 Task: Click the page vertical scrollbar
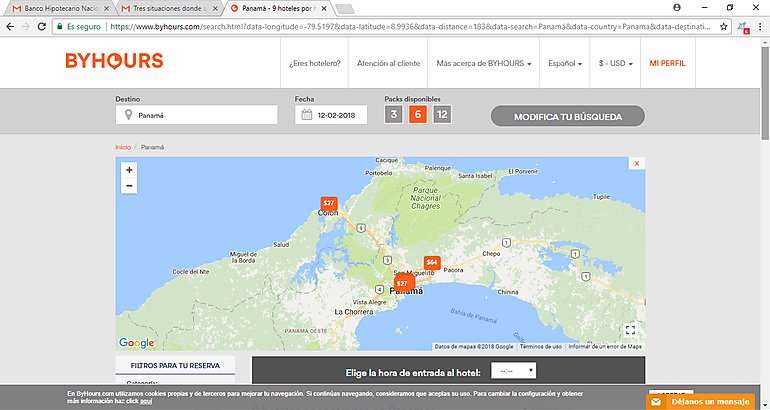(765, 93)
